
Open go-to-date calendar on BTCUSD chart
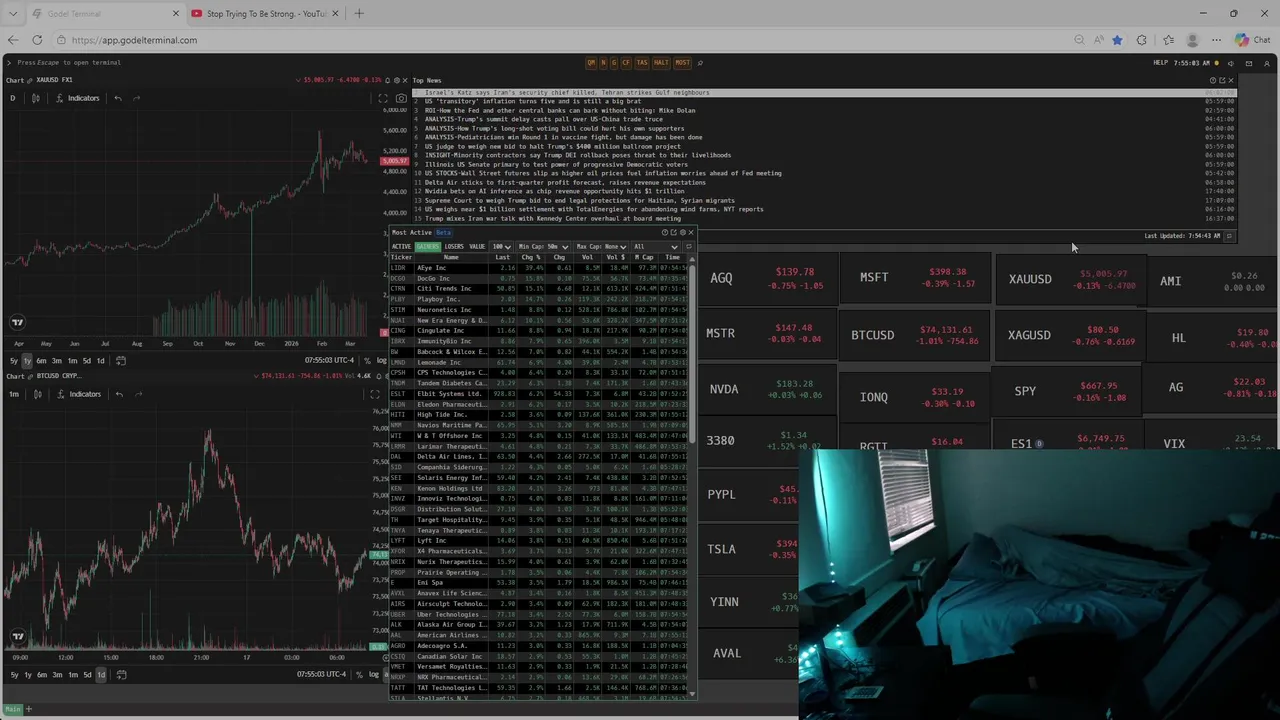[x=121, y=675]
